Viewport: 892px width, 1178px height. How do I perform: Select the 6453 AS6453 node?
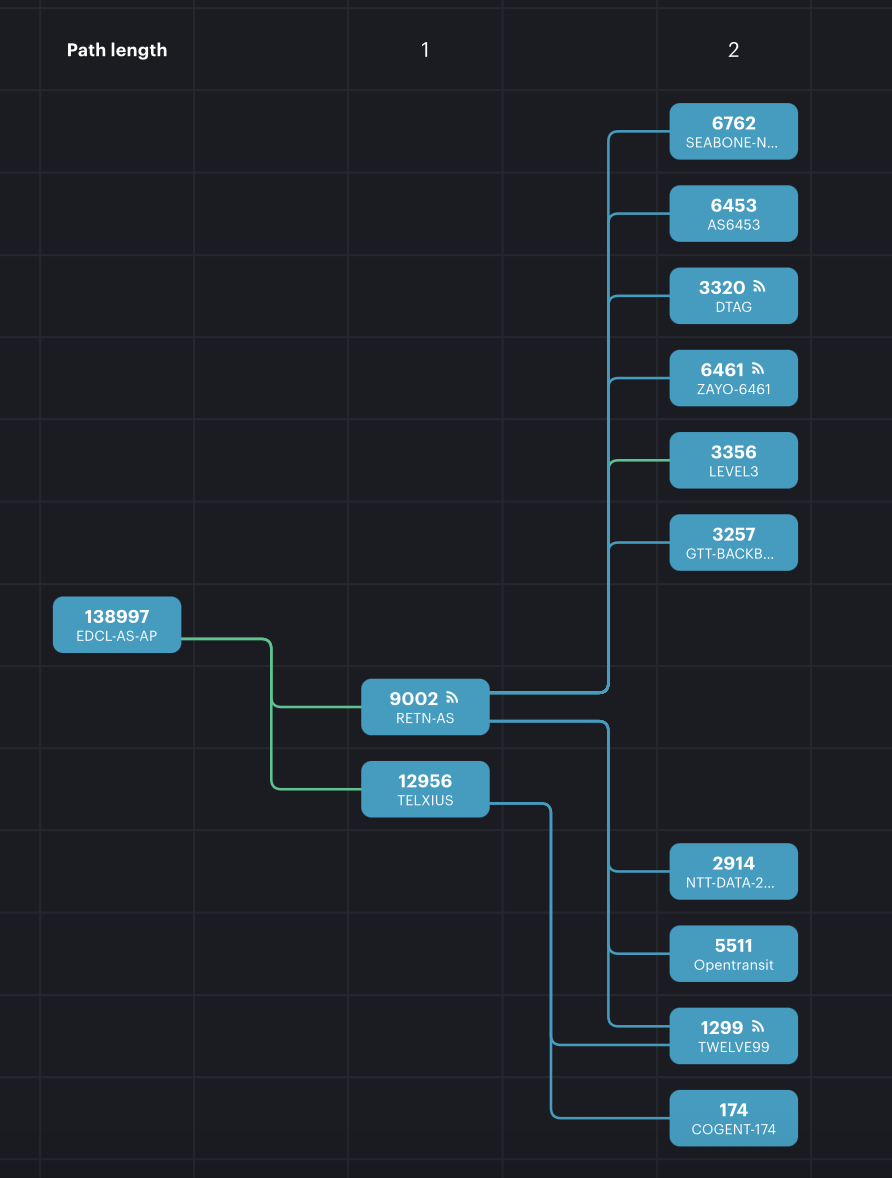(733, 213)
